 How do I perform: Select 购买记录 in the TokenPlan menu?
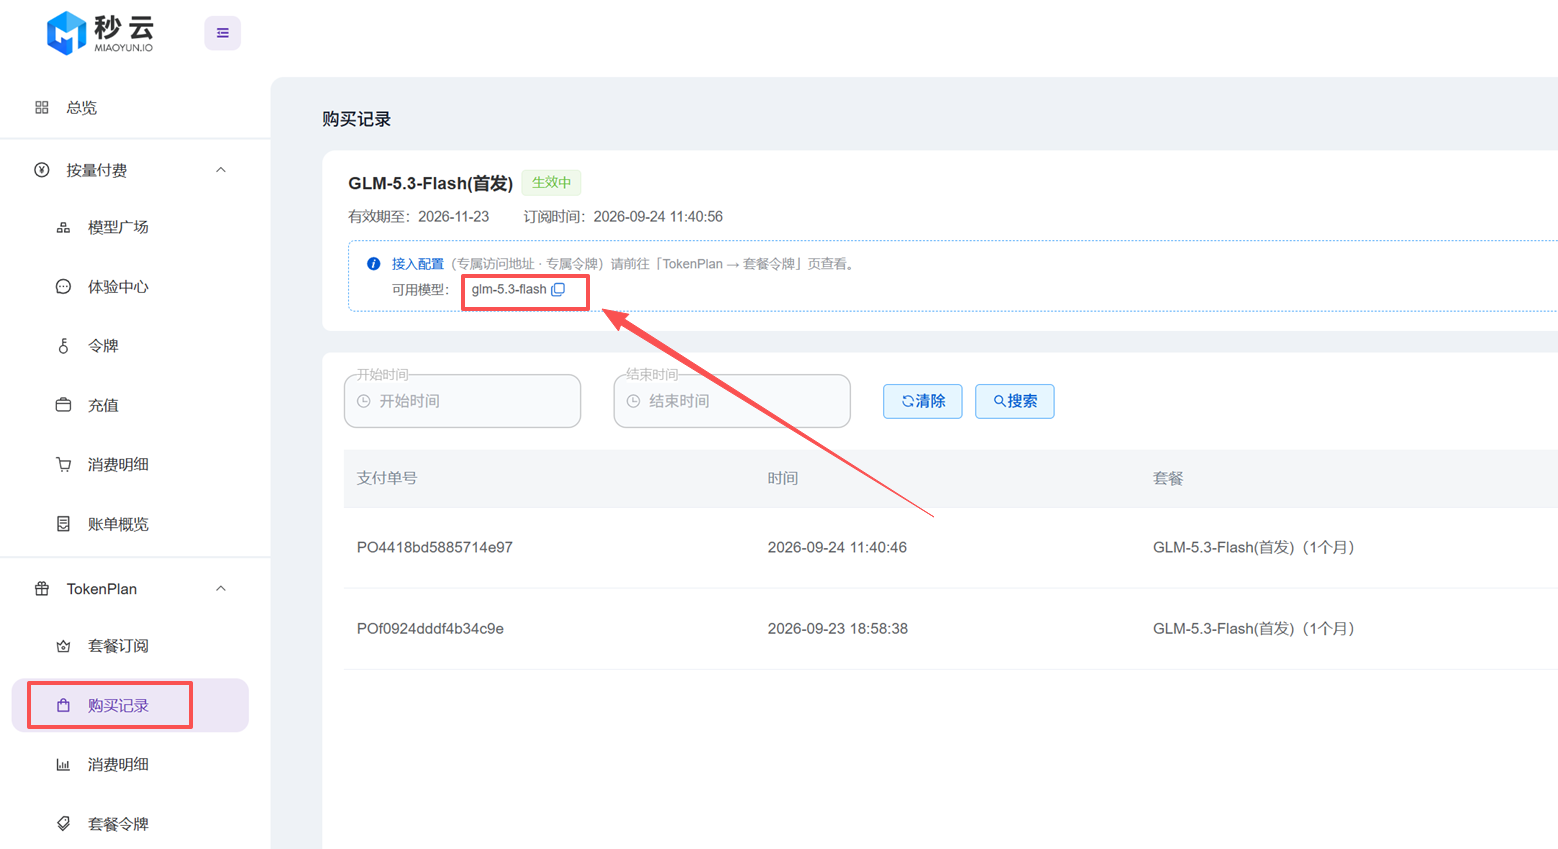pos(130,706)
